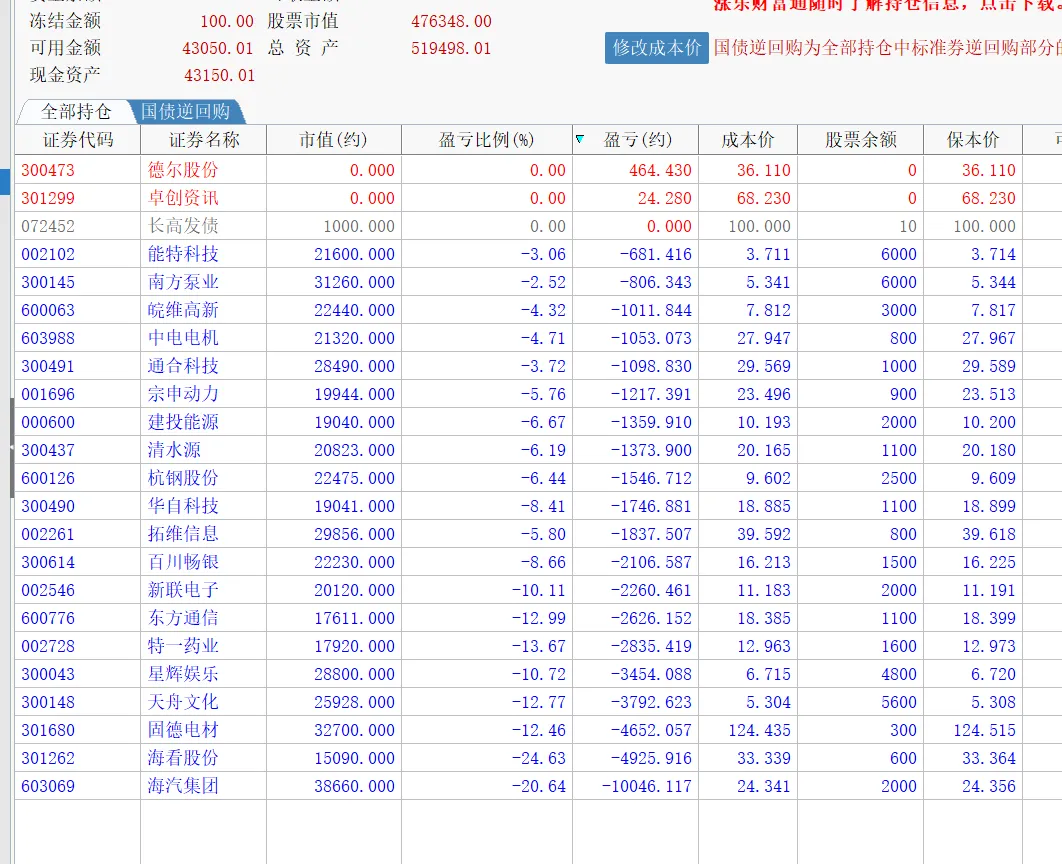
Task: Sort by 市值(约) column header
Action: point(334,139)
